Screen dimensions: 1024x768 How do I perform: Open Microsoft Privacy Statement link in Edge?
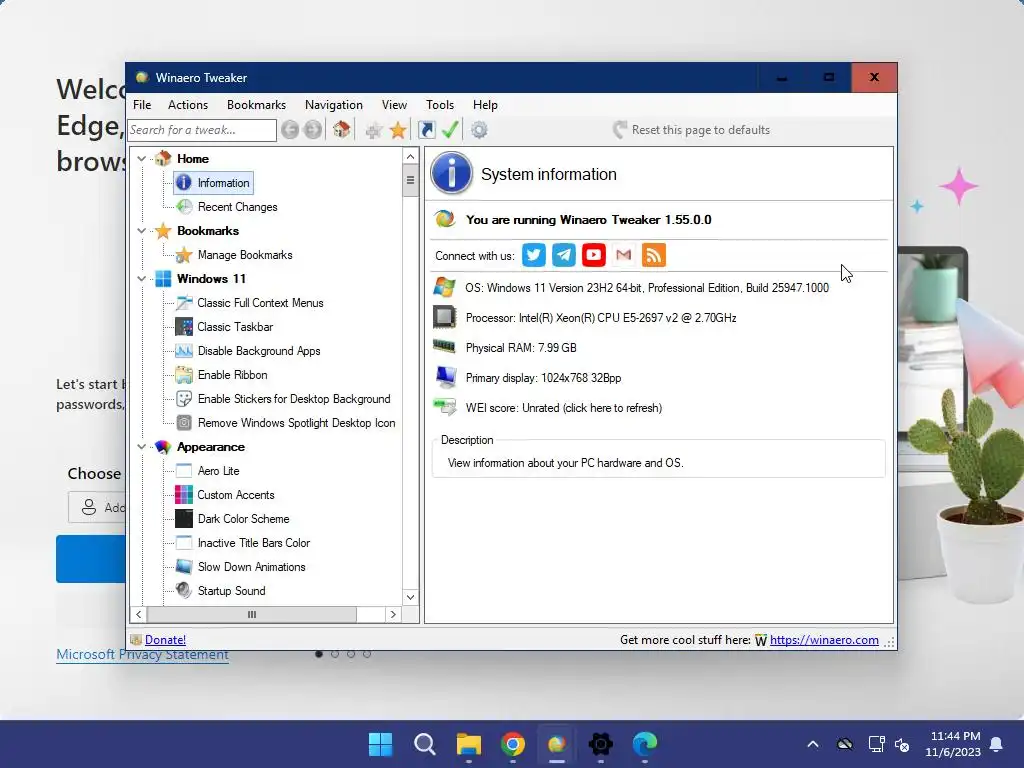pyautogui.click(x=142, y=654)
